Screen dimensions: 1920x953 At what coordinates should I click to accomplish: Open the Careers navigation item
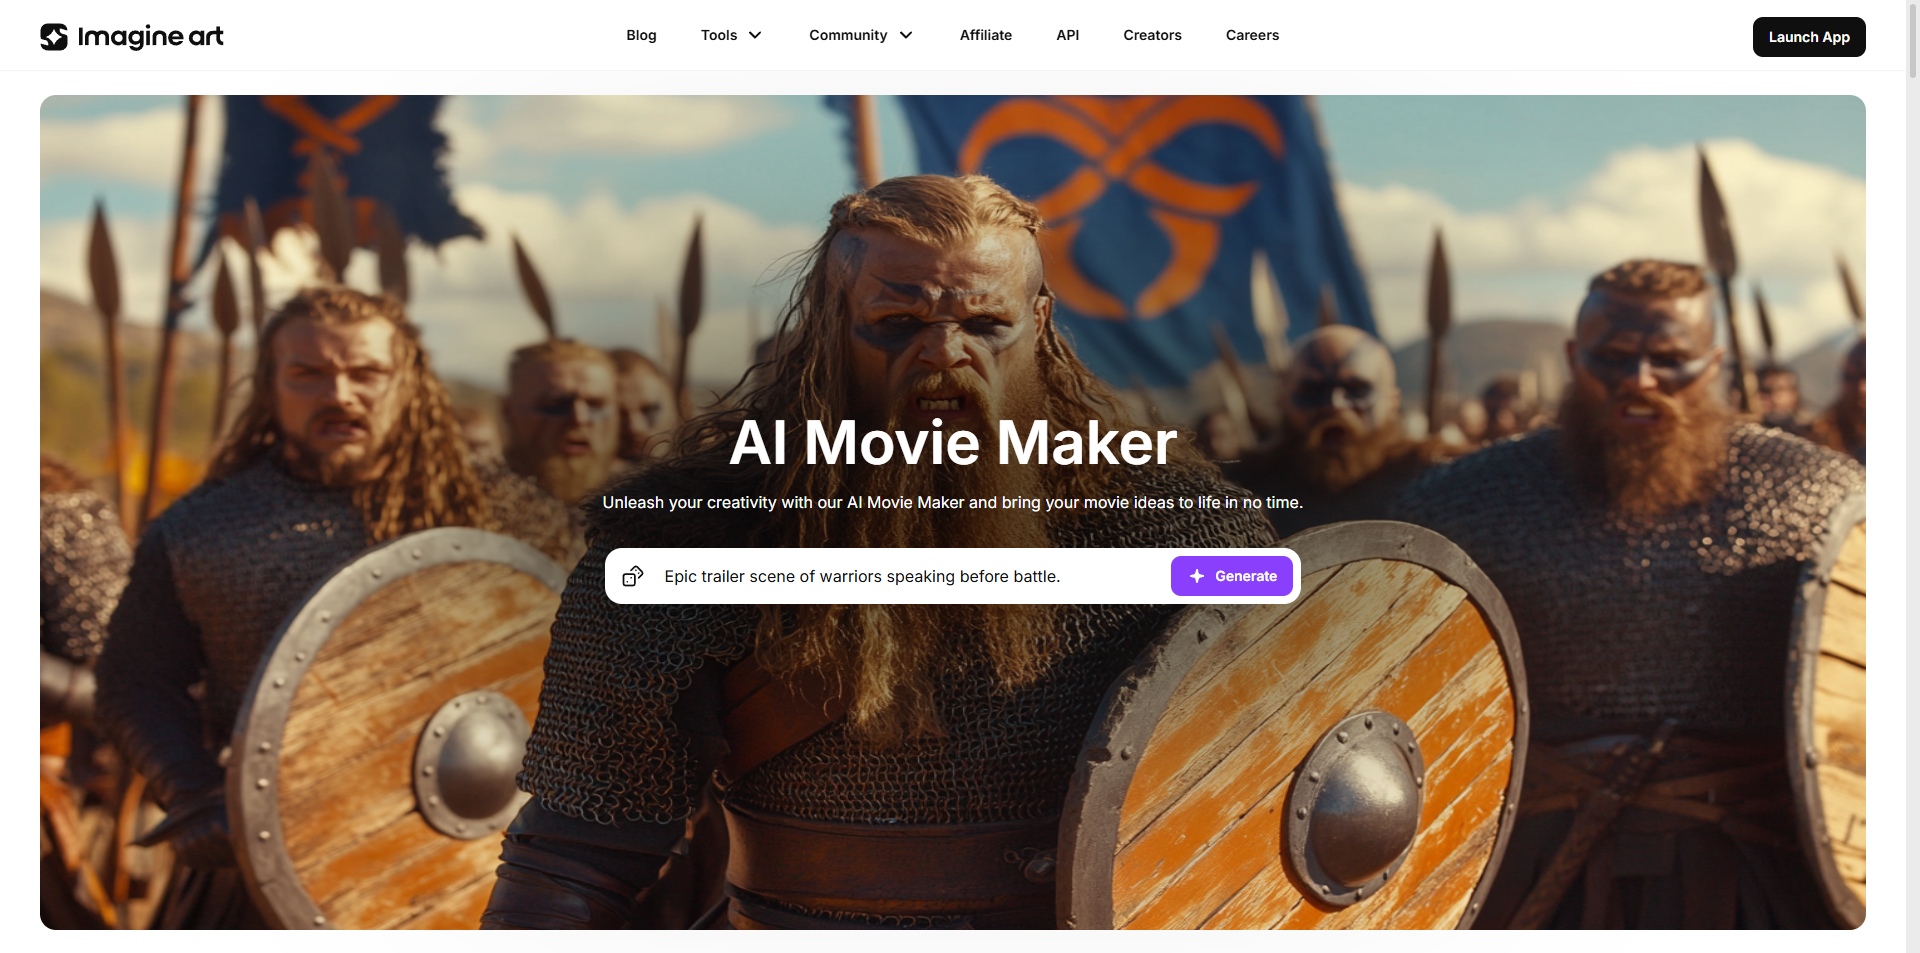[1252, 35]
